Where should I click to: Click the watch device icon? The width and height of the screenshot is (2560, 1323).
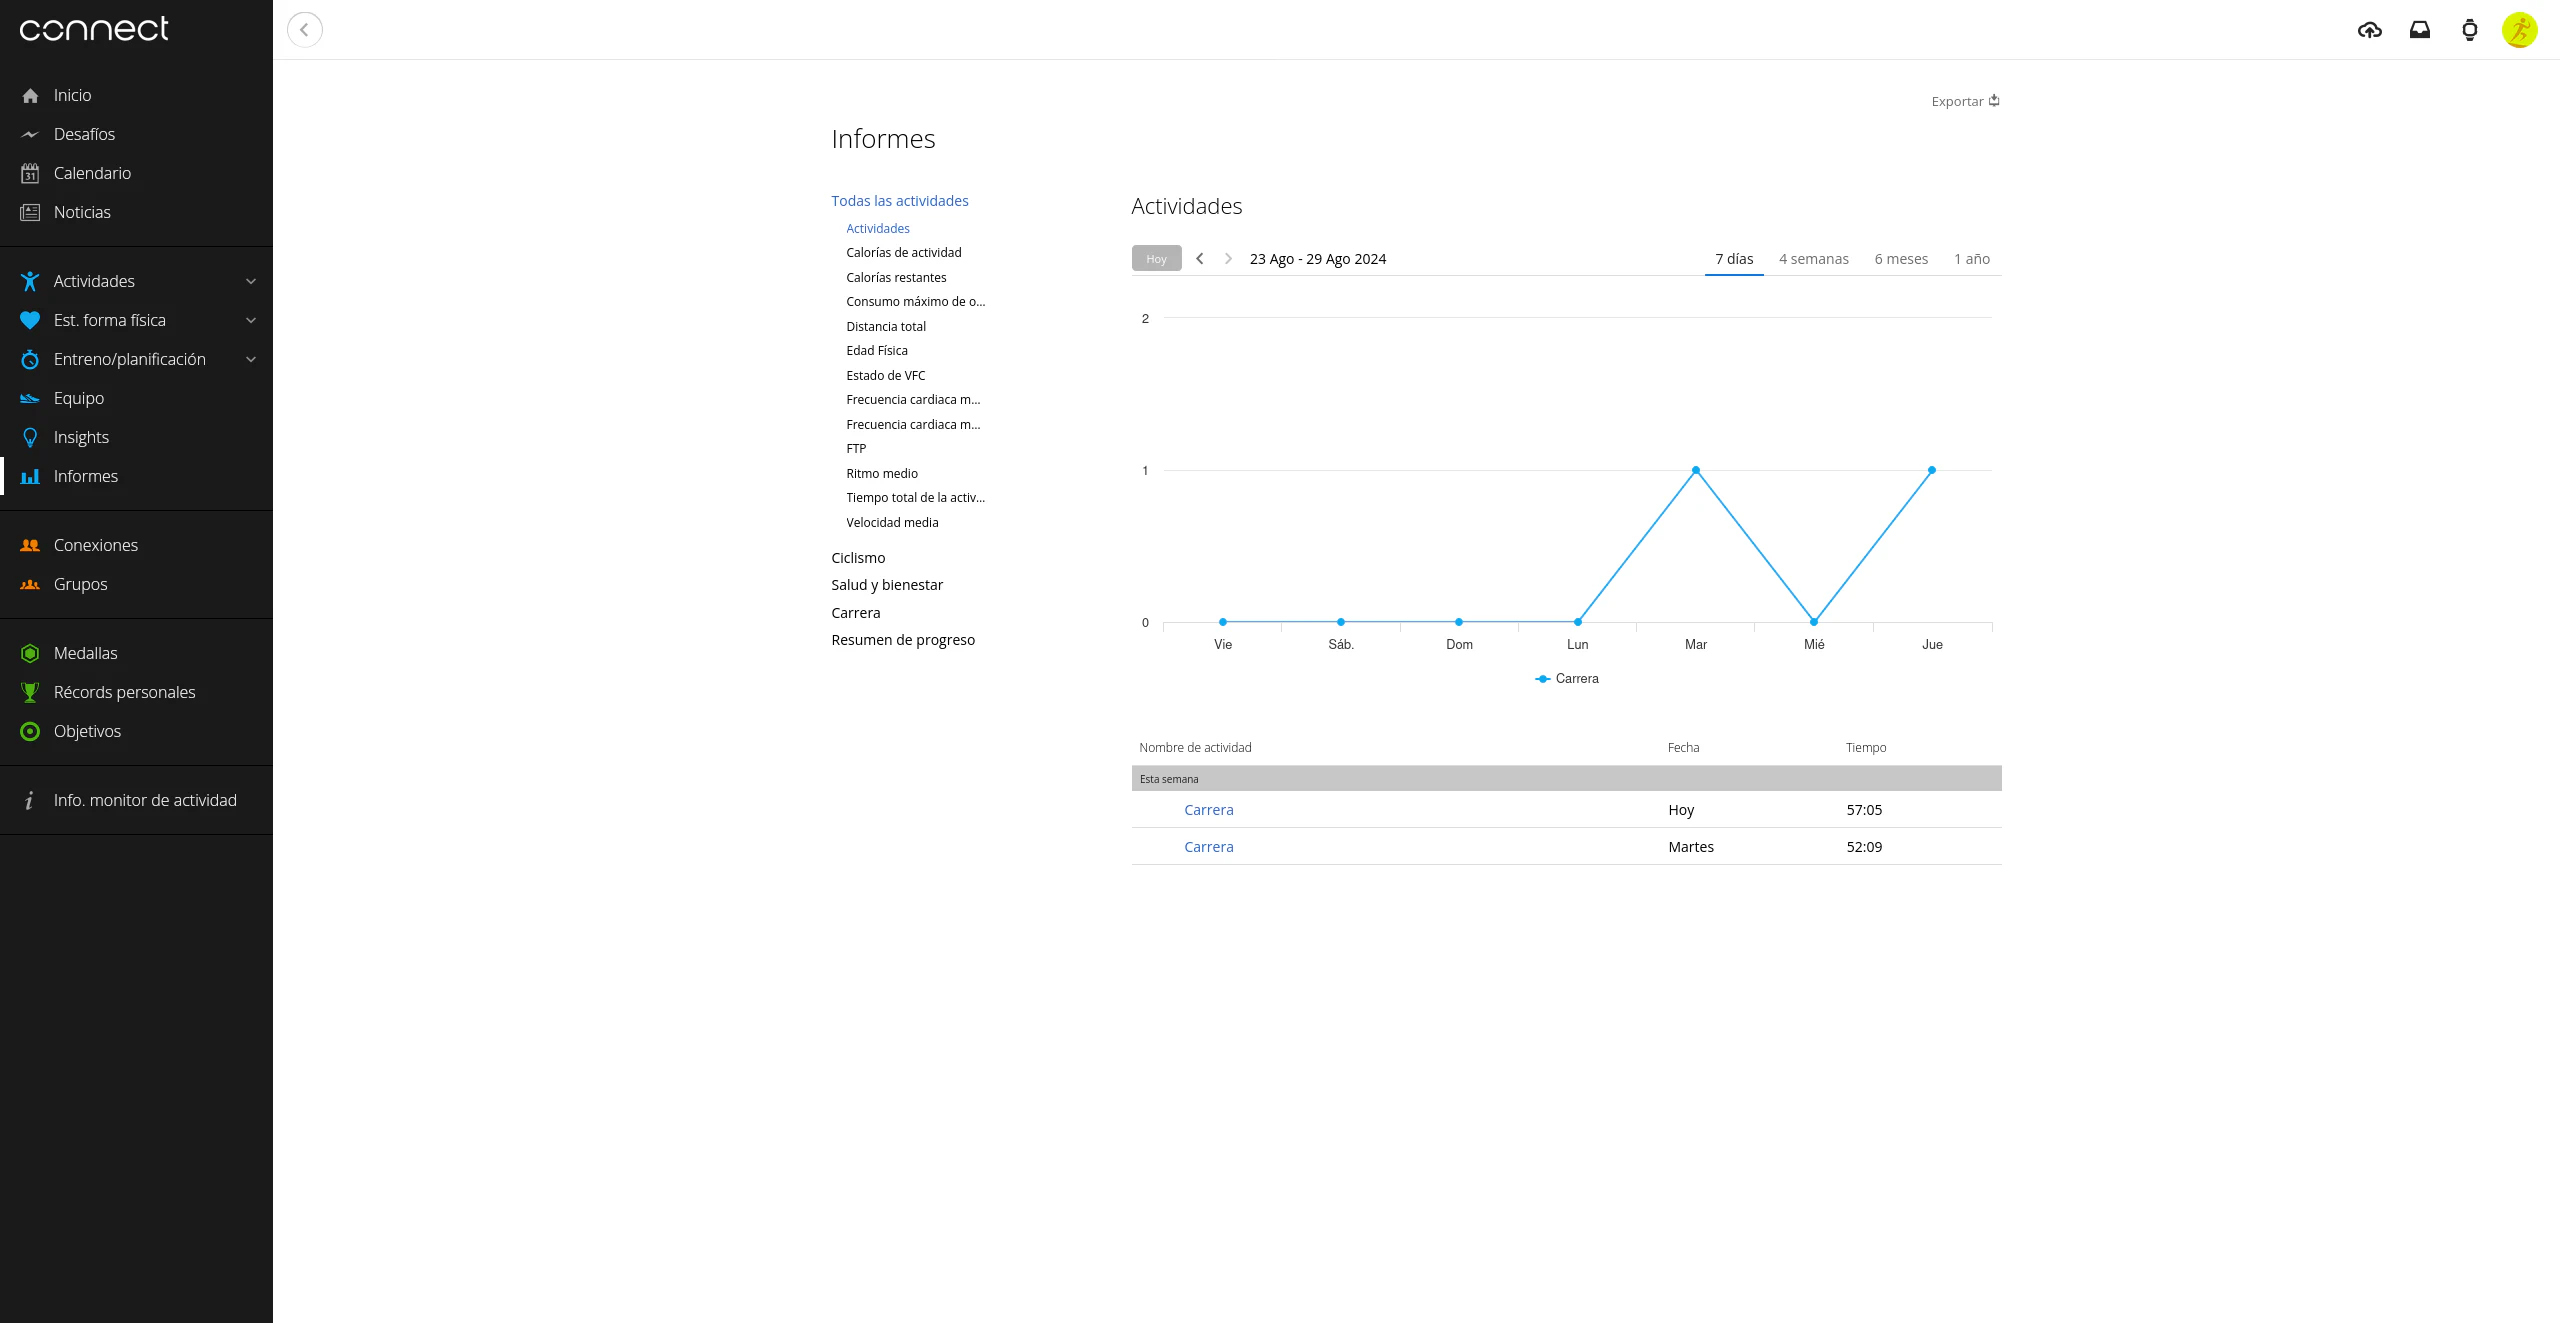[x=2469, y=30]
